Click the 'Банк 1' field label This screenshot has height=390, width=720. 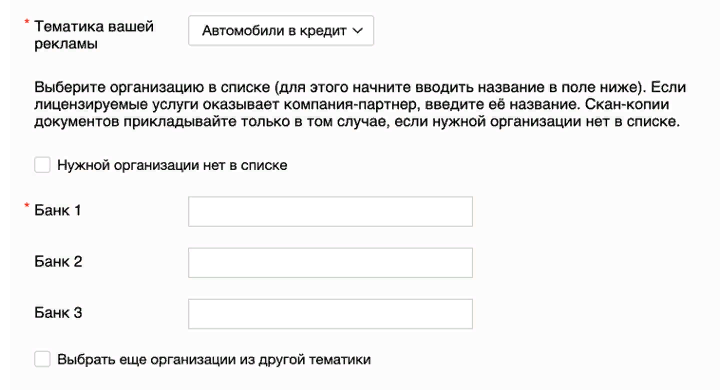[x=57, y=210]
